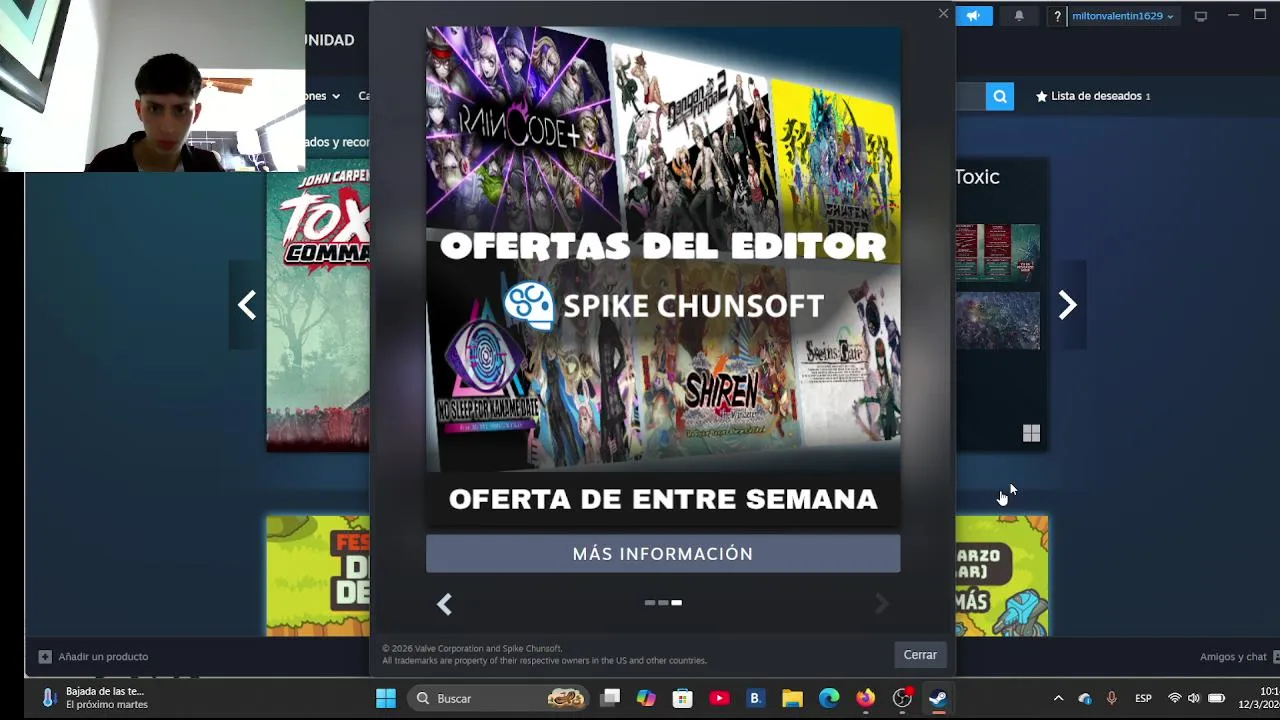Switch to Big Picture mode monitor icon
This screenshot has width=1280, height=720.
point(1201,16)
